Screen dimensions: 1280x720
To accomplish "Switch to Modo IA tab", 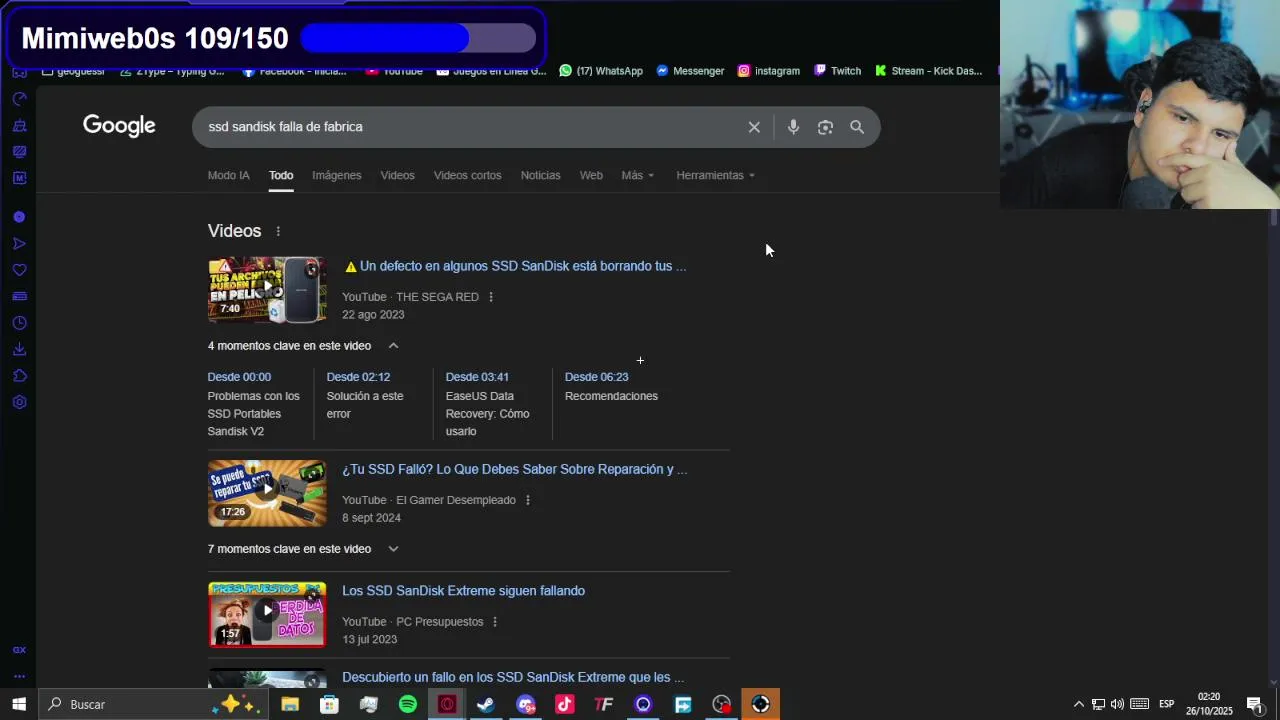I will 228,175.
